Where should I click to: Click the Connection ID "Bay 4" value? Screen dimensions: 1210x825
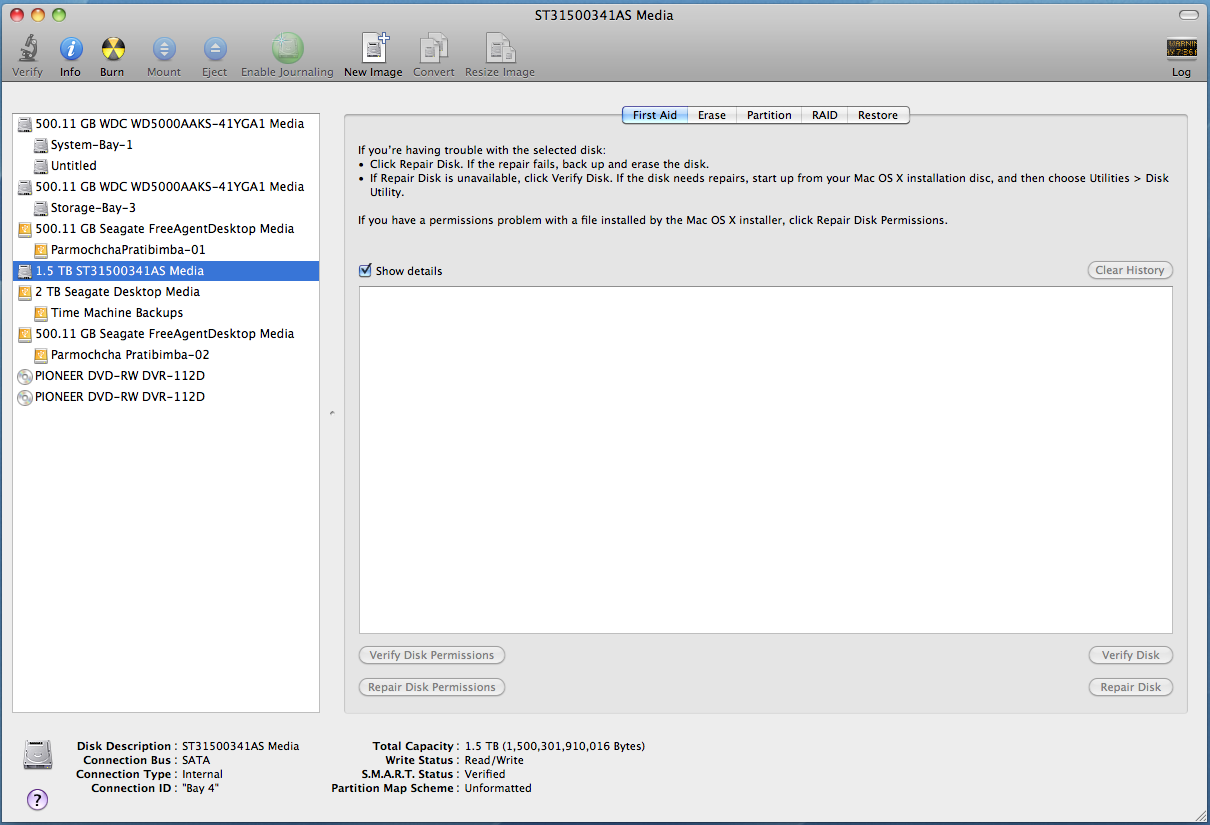click(200, 788)
